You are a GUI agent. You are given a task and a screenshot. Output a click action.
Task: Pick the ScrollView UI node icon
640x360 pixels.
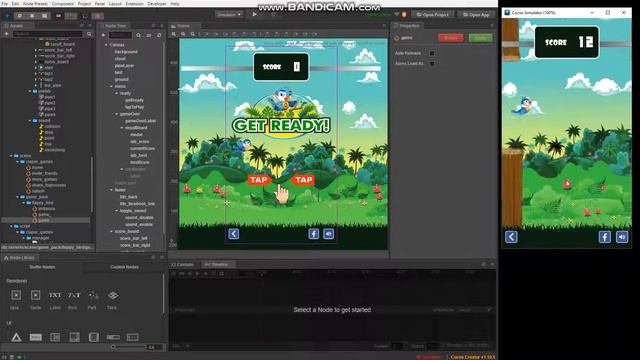pos(74,337)
